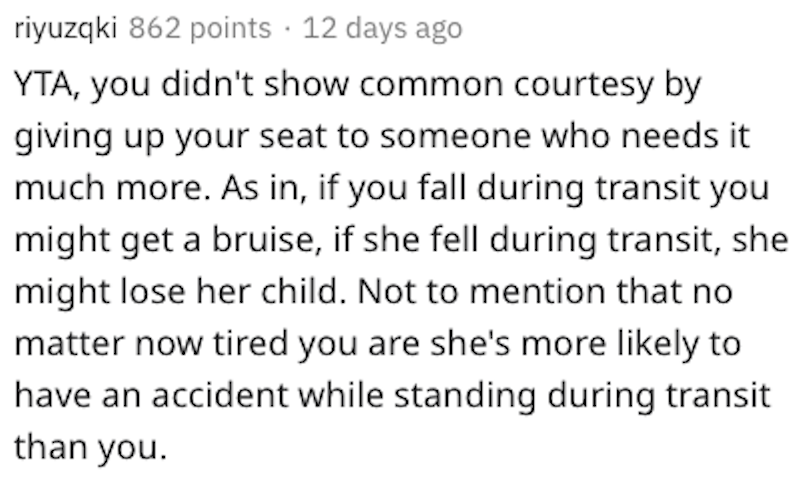Screen dimensions: 800x487
Task: Click the words As in
Action: [x=264, y=188]
